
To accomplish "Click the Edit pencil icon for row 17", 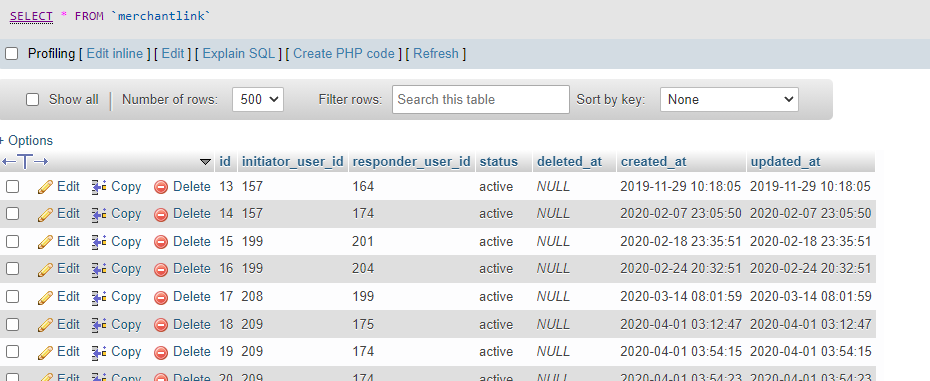I will [x=45, y=297].
